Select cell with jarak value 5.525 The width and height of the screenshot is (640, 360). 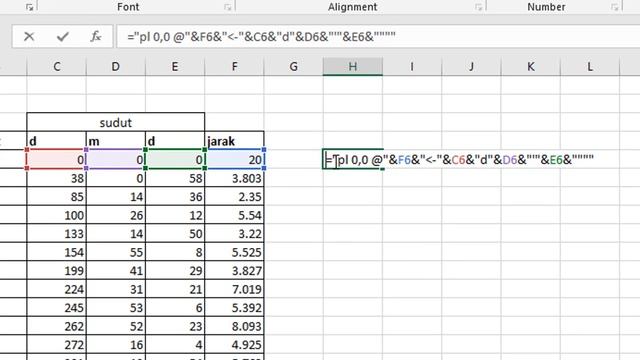[x=234, y=252]
